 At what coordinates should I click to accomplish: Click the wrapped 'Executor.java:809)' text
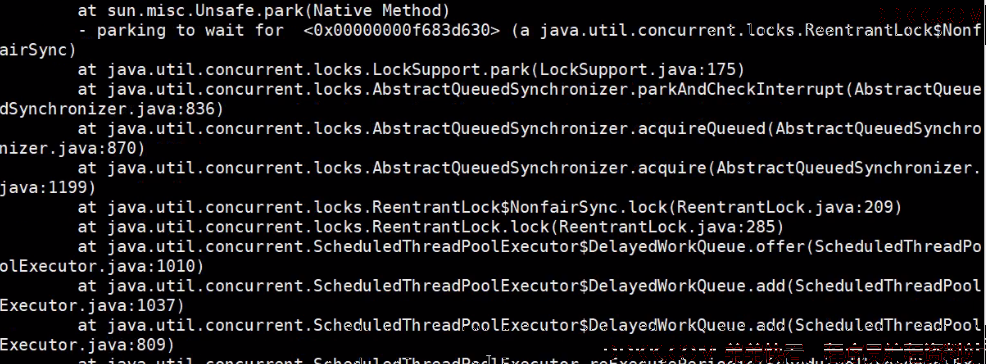tap(87, 345)
